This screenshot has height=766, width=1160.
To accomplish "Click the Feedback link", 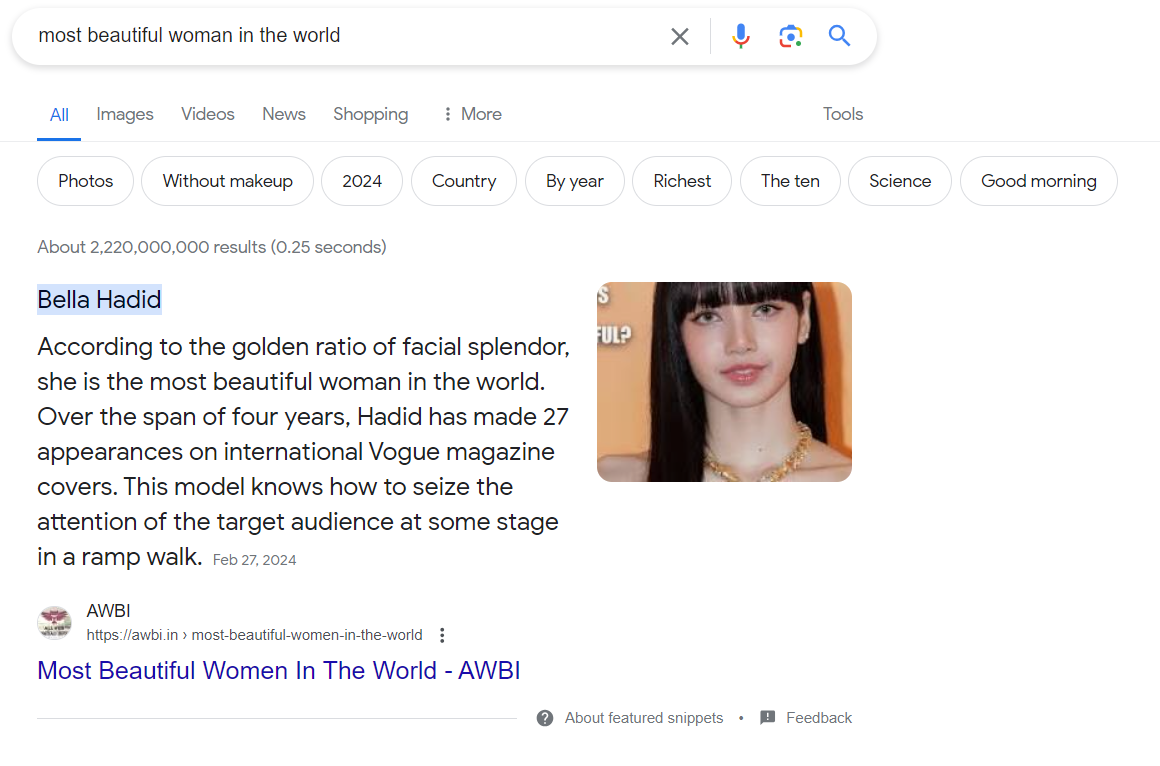I will [x=819, y=718].
